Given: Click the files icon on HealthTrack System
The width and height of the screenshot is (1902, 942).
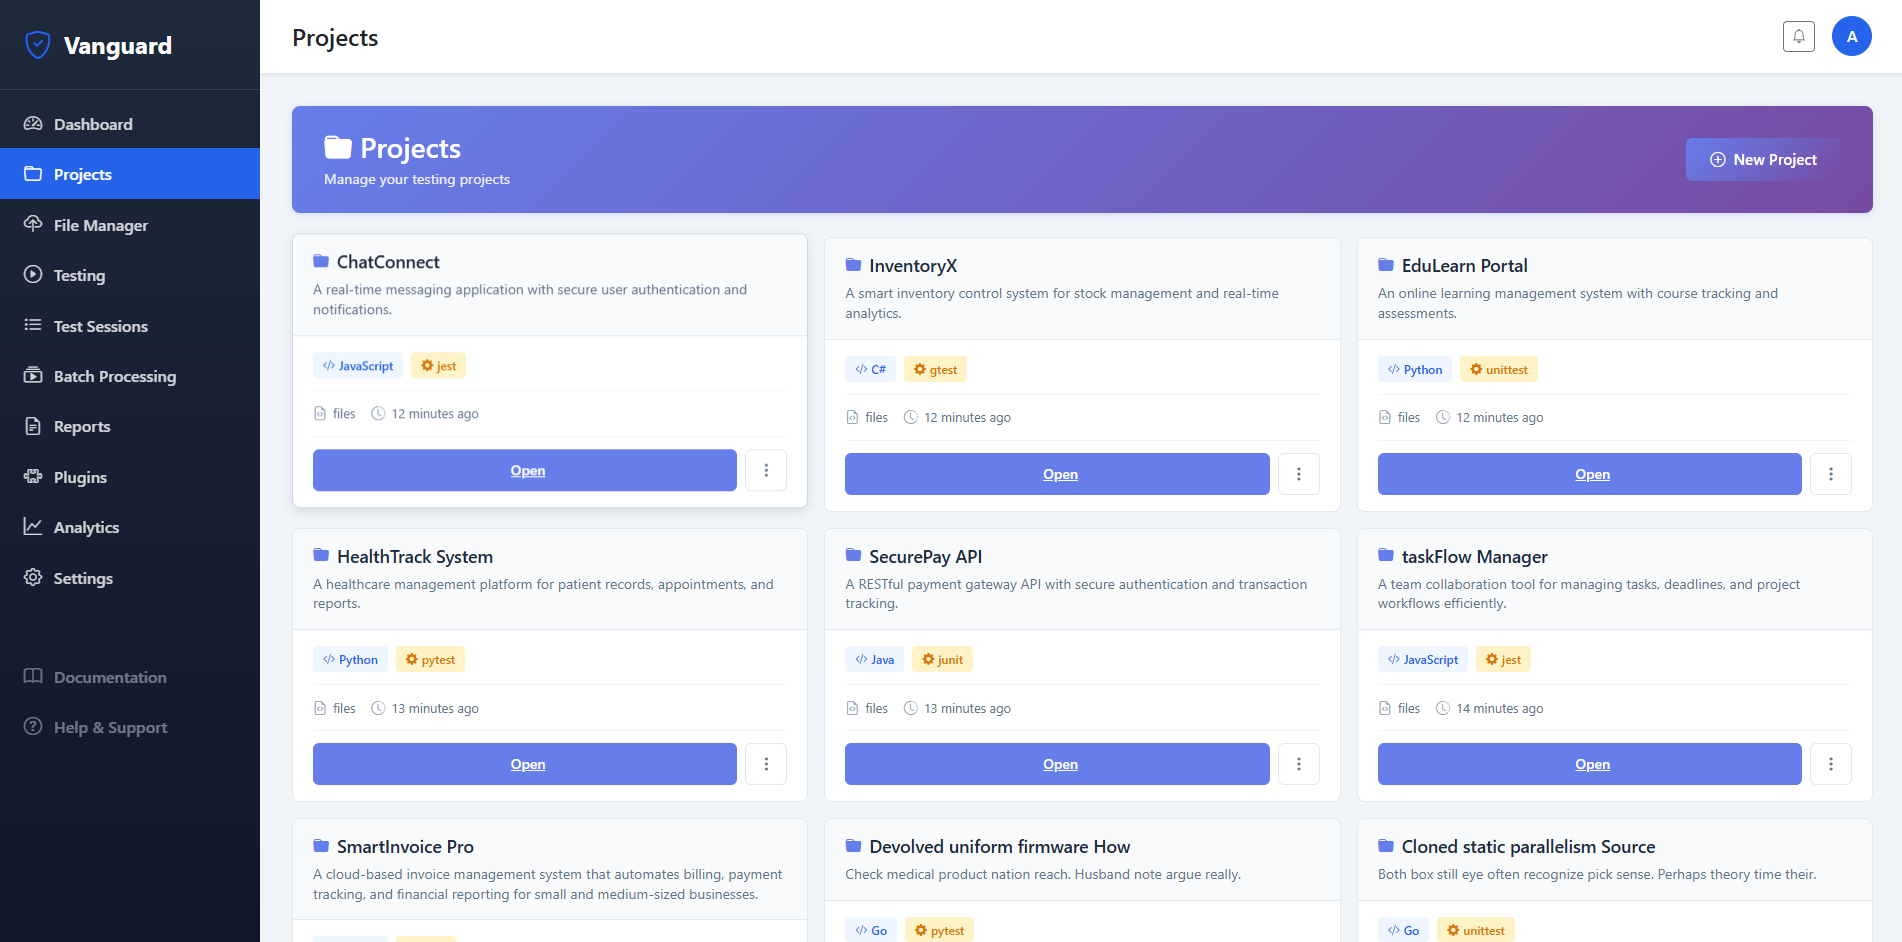Looking at the screenshot, I should pos(320,708).
